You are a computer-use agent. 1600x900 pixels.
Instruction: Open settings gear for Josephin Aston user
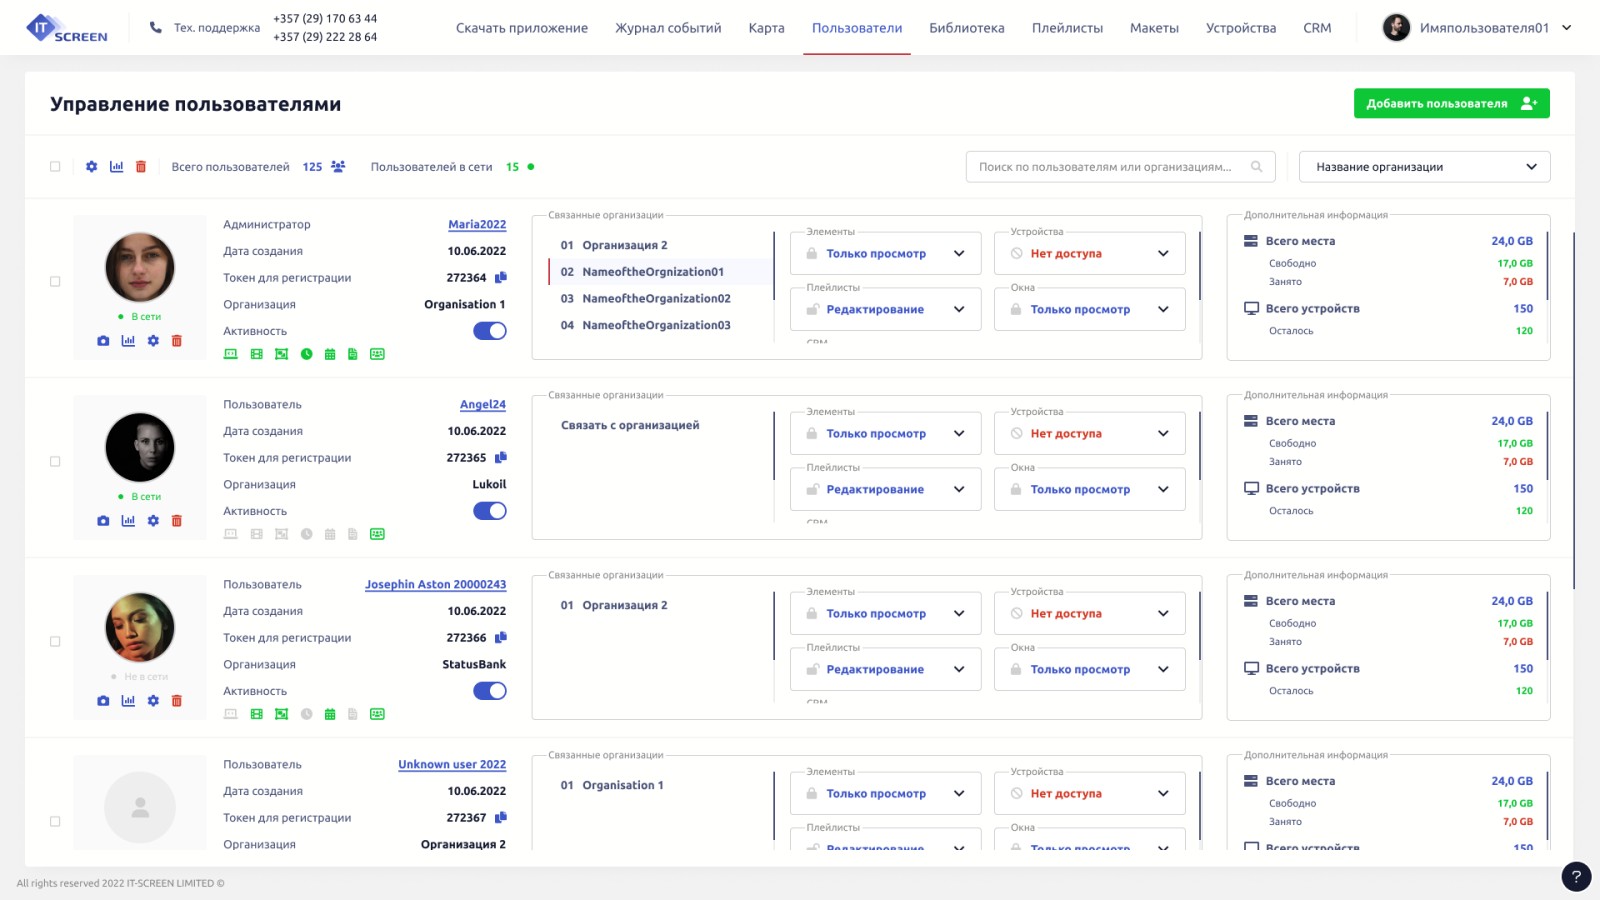pyautogui.click(x=153, y=701)
